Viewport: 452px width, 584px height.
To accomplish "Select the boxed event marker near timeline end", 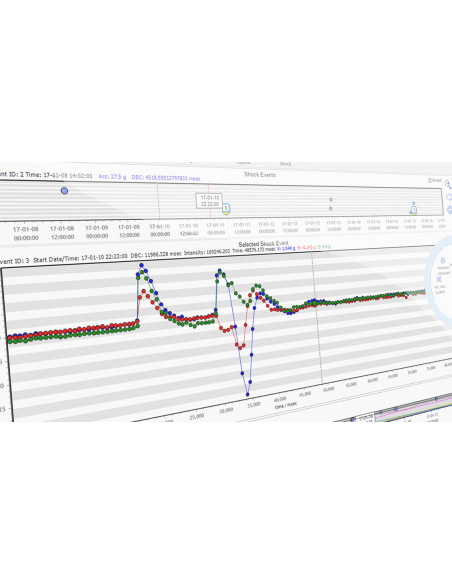I will coord(413,211).
